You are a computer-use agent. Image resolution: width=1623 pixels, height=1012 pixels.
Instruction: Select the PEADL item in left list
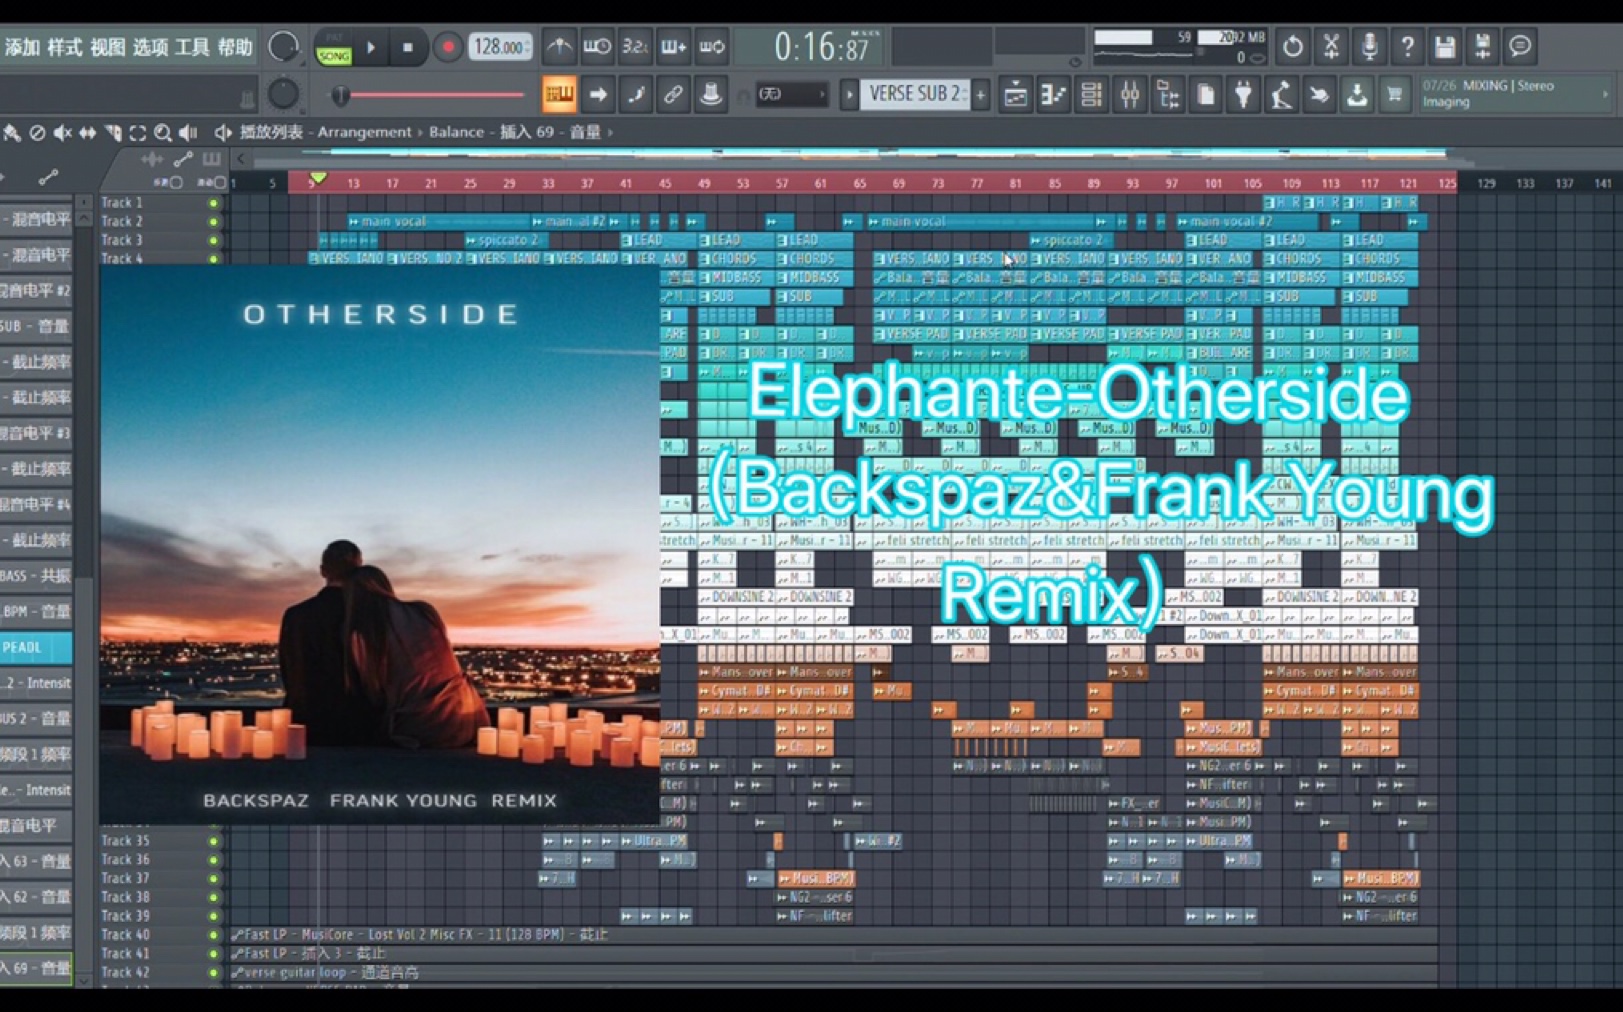coord(36,648)
